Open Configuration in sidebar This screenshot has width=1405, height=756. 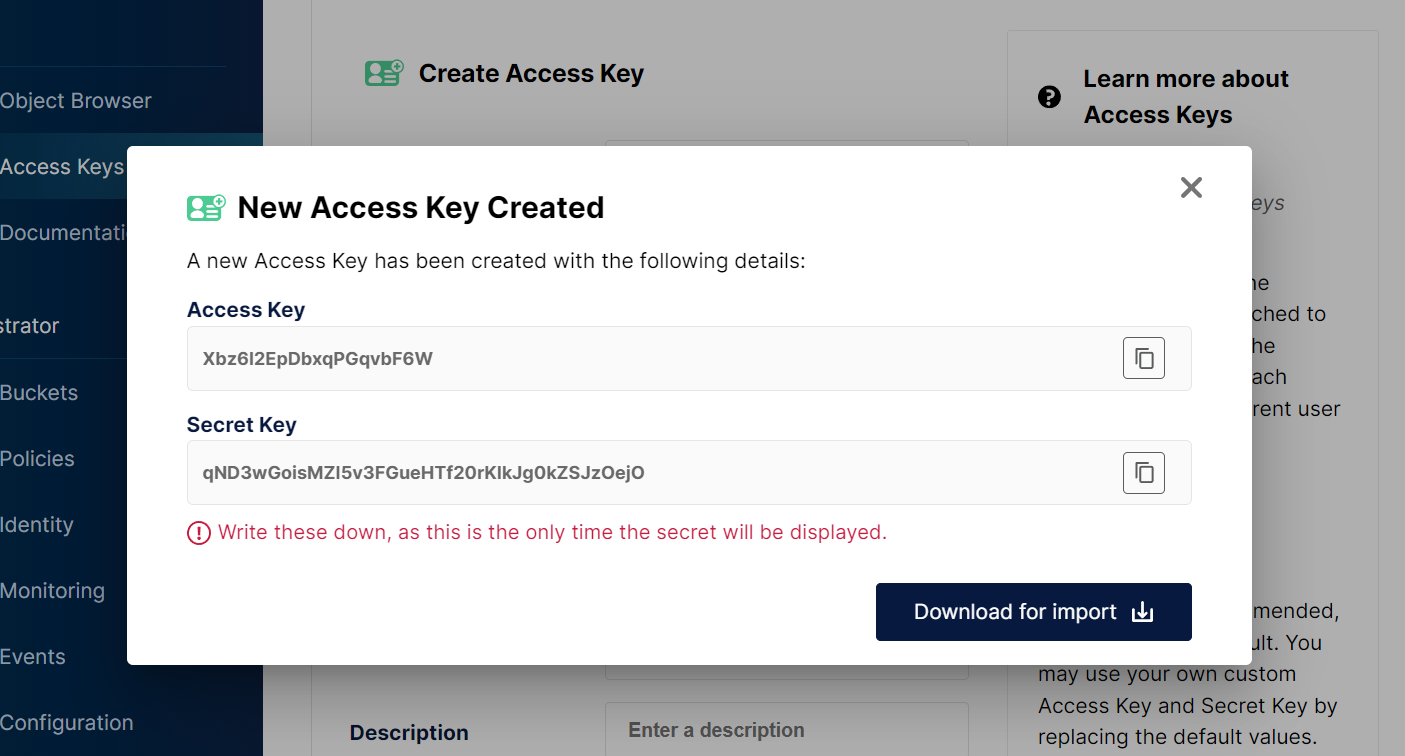pos(67,723)
